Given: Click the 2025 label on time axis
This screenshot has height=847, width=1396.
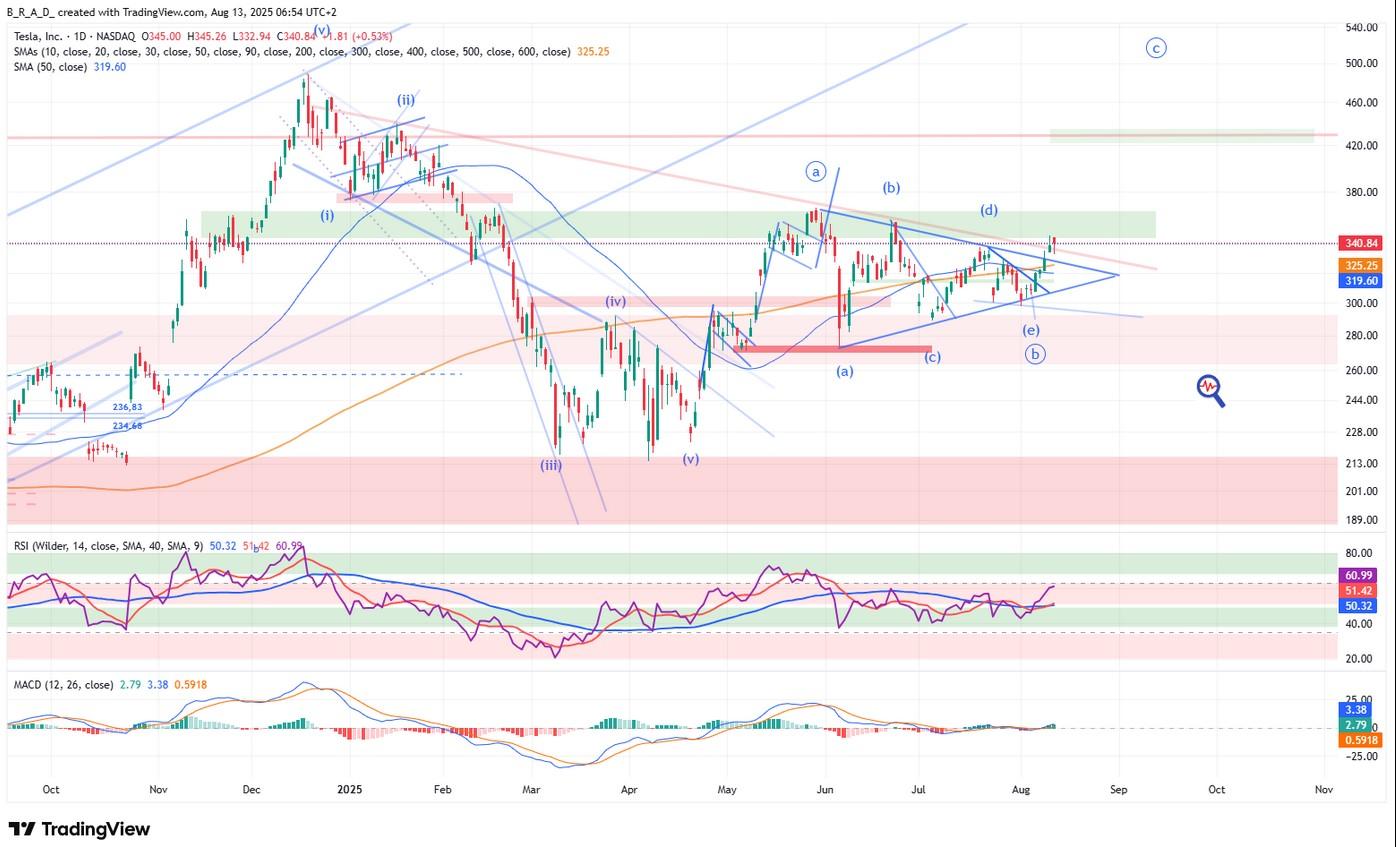Looking at the screenshot, I should pos(348,789).
